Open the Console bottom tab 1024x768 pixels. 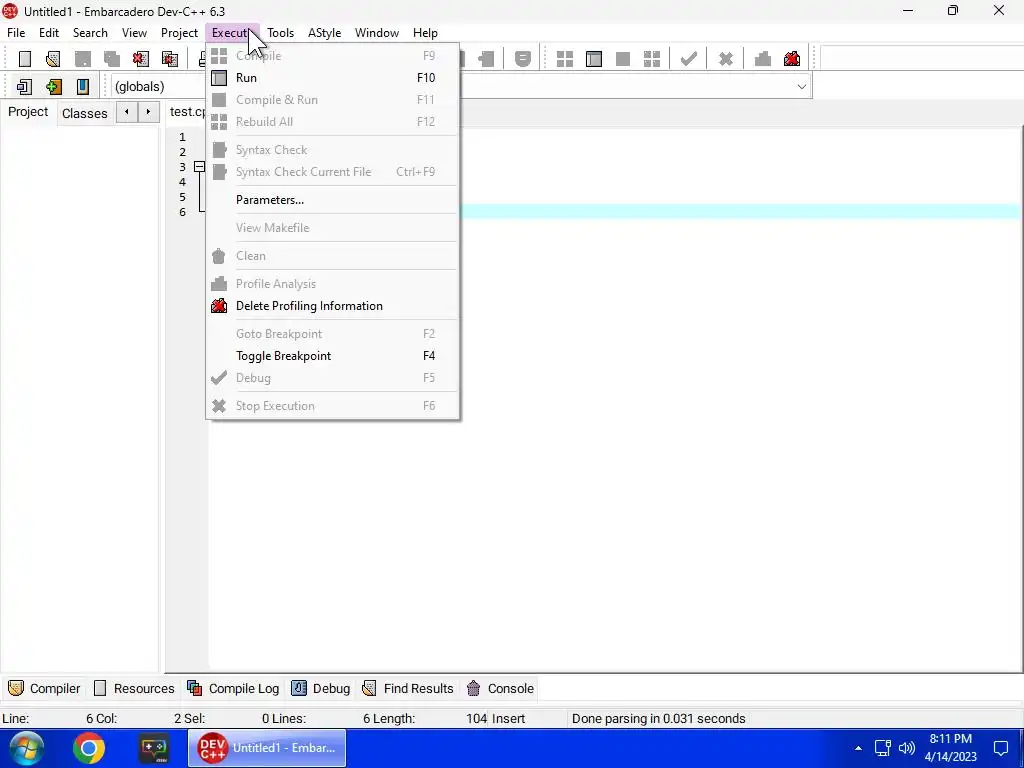tap(500, 688)
